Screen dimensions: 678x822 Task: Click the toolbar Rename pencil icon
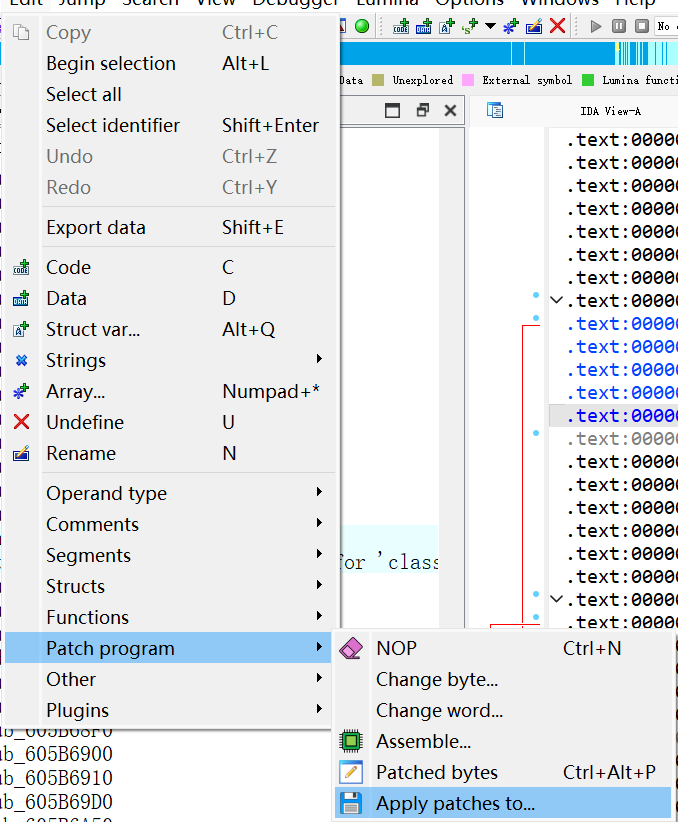pos(534,26)
